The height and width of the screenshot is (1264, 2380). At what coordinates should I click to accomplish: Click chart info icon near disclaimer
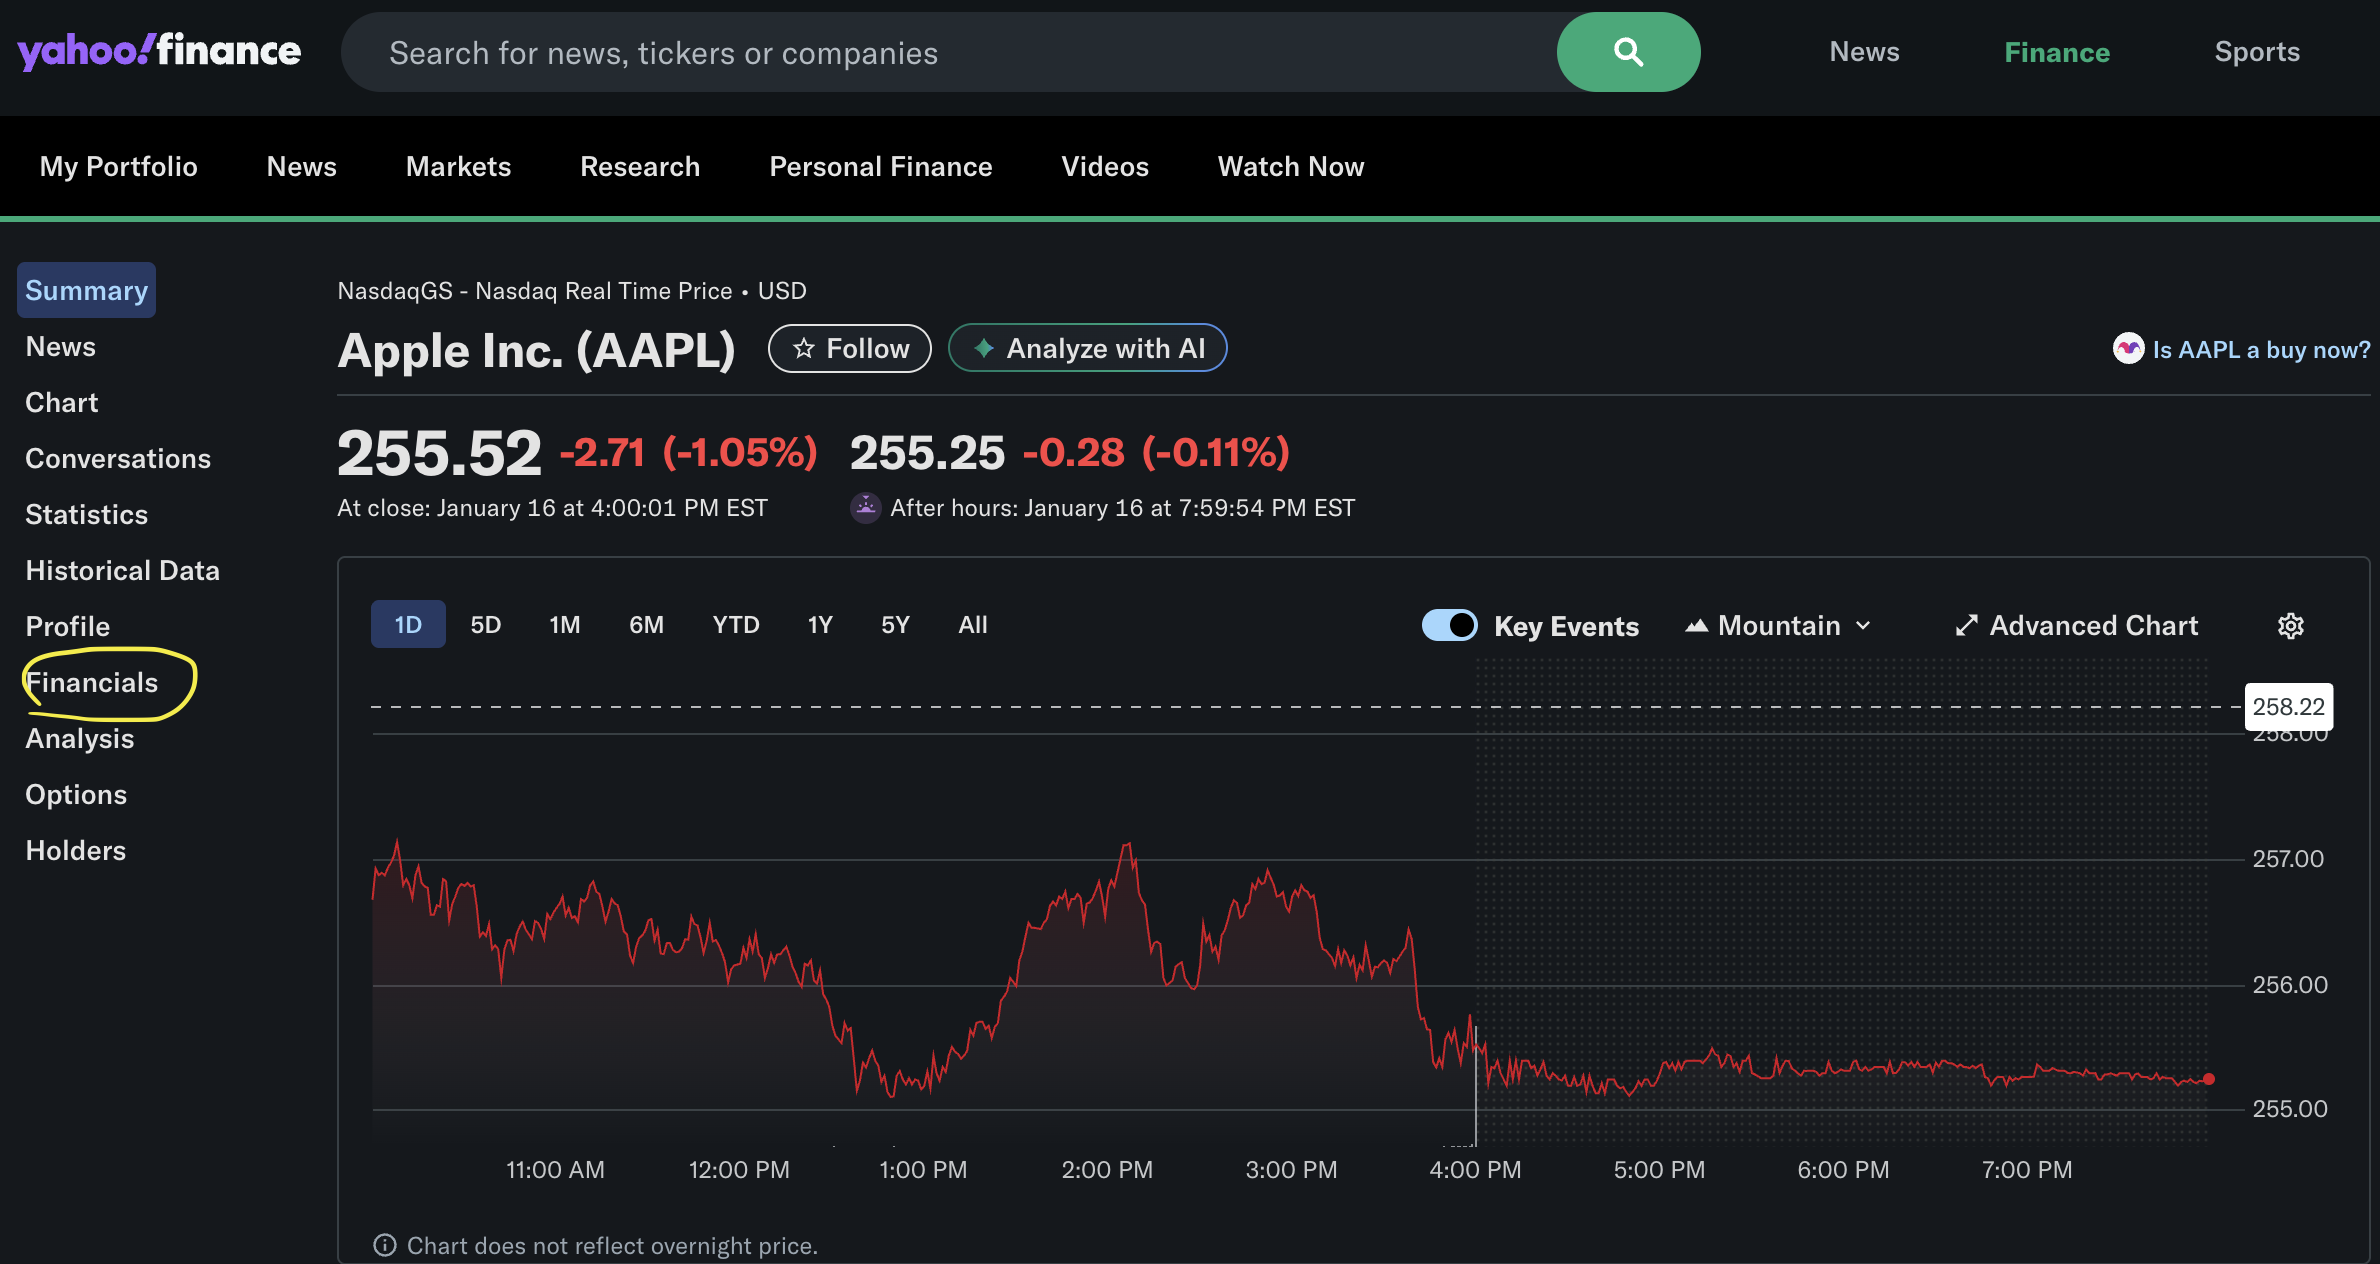tap(385, 1245)
